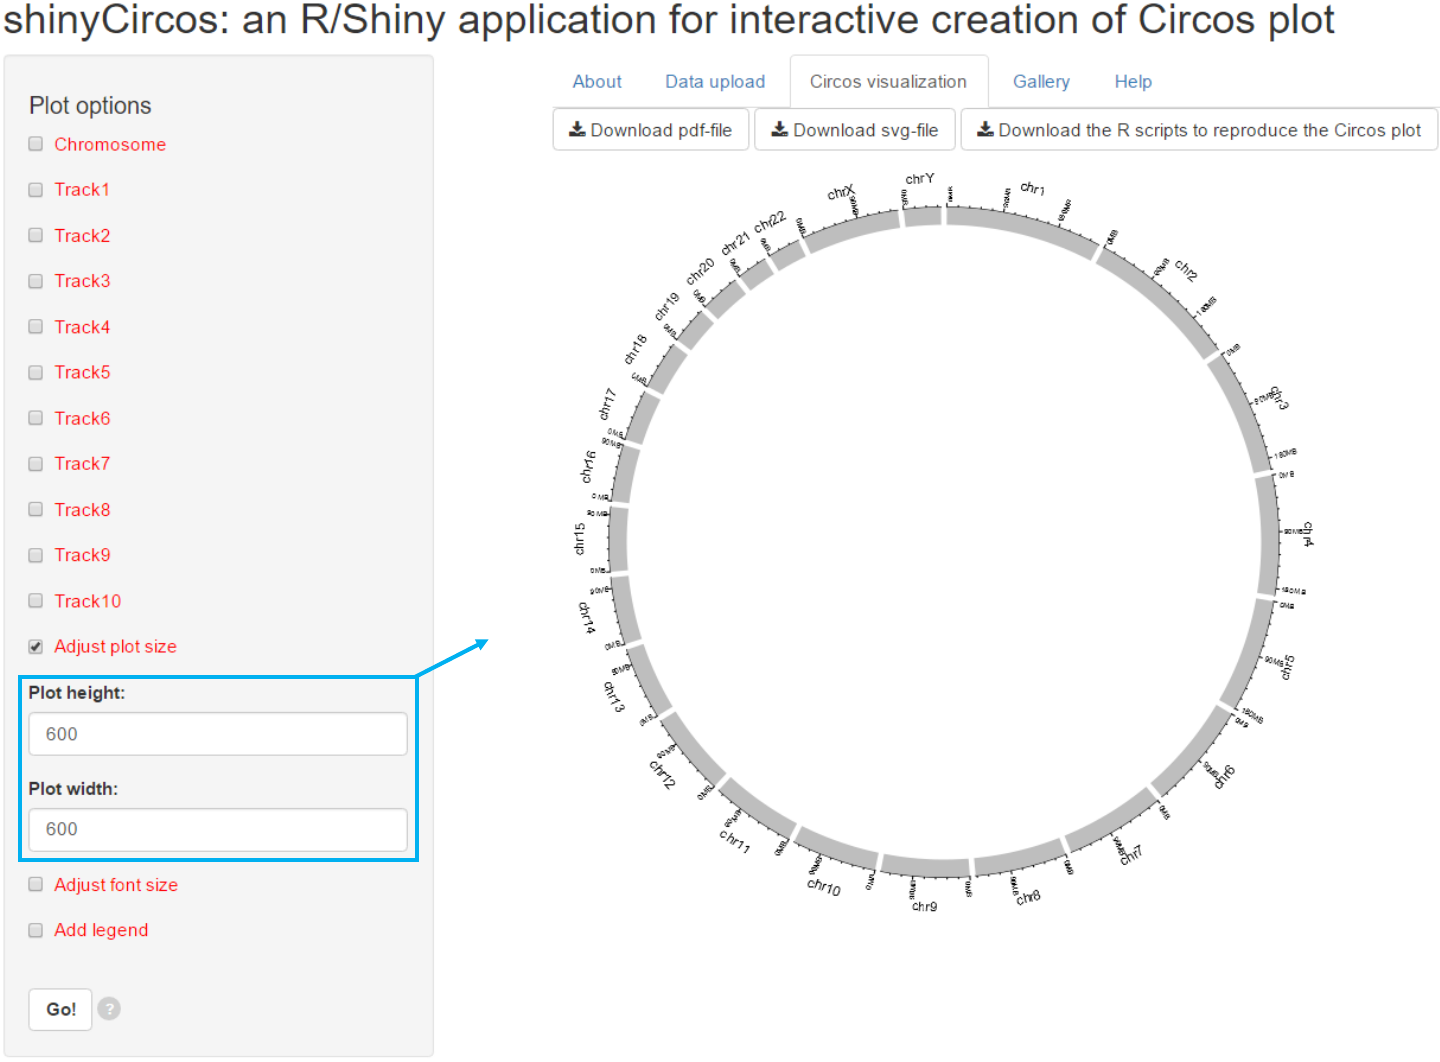Screen dimensions: 1440x1062
Task: Switch to the Data upload tab
Action: click(715, 82)
